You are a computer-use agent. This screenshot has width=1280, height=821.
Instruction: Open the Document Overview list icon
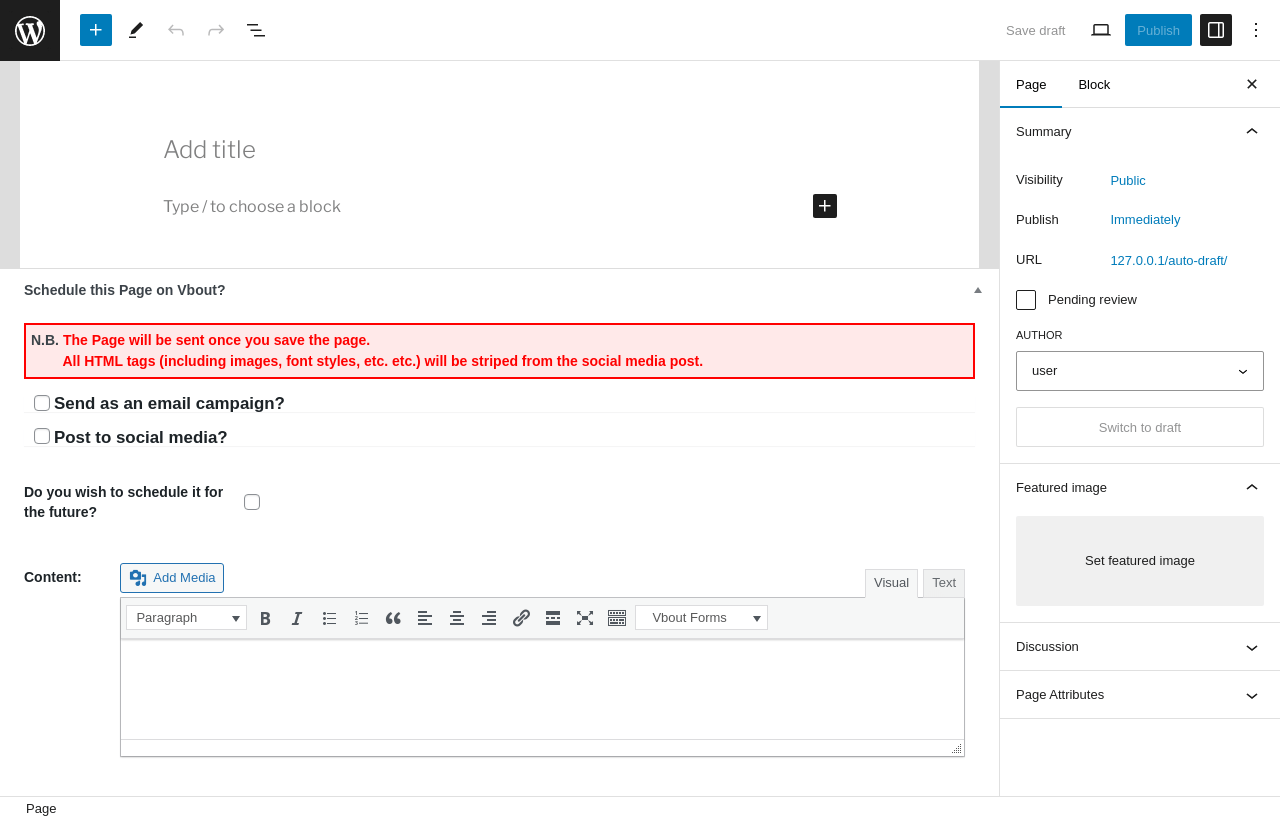(256, 30)
